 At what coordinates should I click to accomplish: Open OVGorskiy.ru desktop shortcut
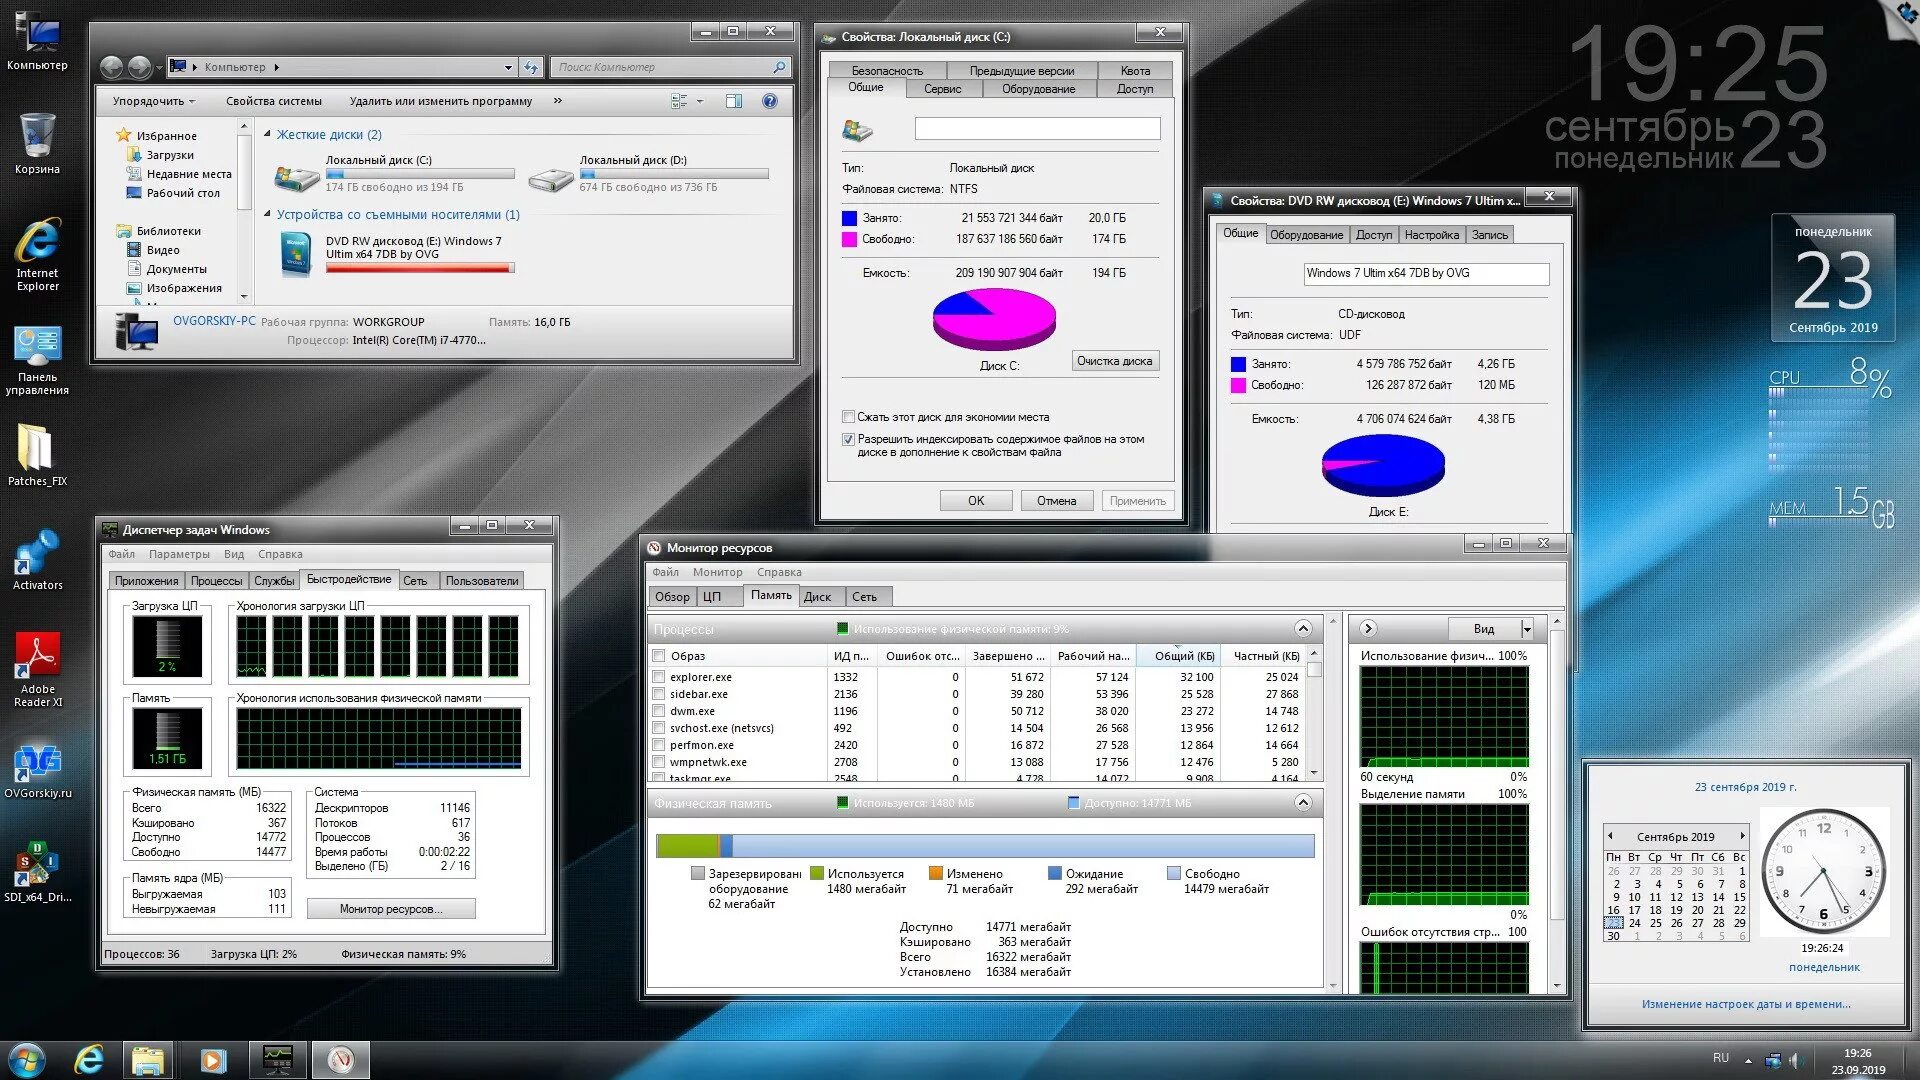tap(37, 772)
